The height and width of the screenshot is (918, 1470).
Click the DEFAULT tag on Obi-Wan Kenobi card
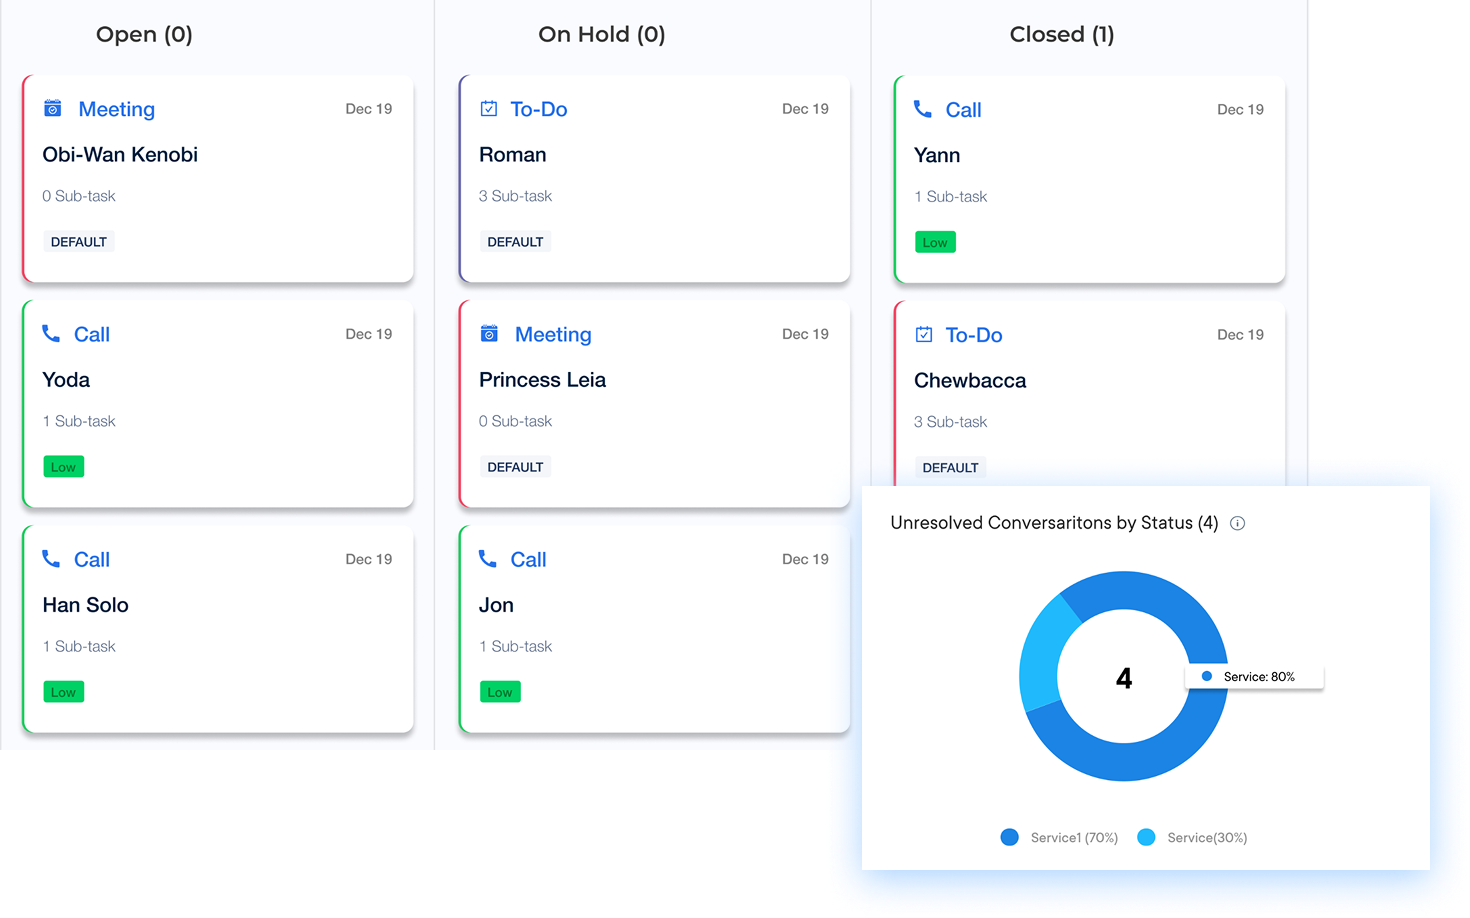(x=79, y=242)
